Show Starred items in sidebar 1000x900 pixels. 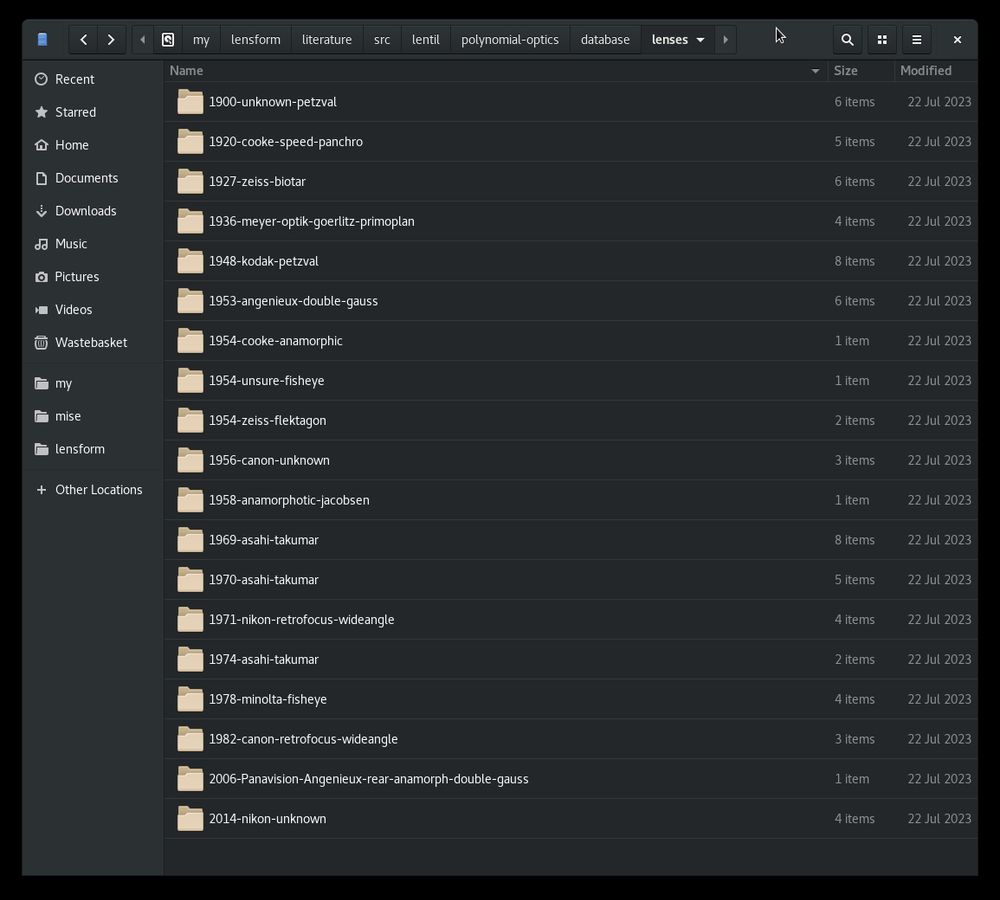(92, 112)
